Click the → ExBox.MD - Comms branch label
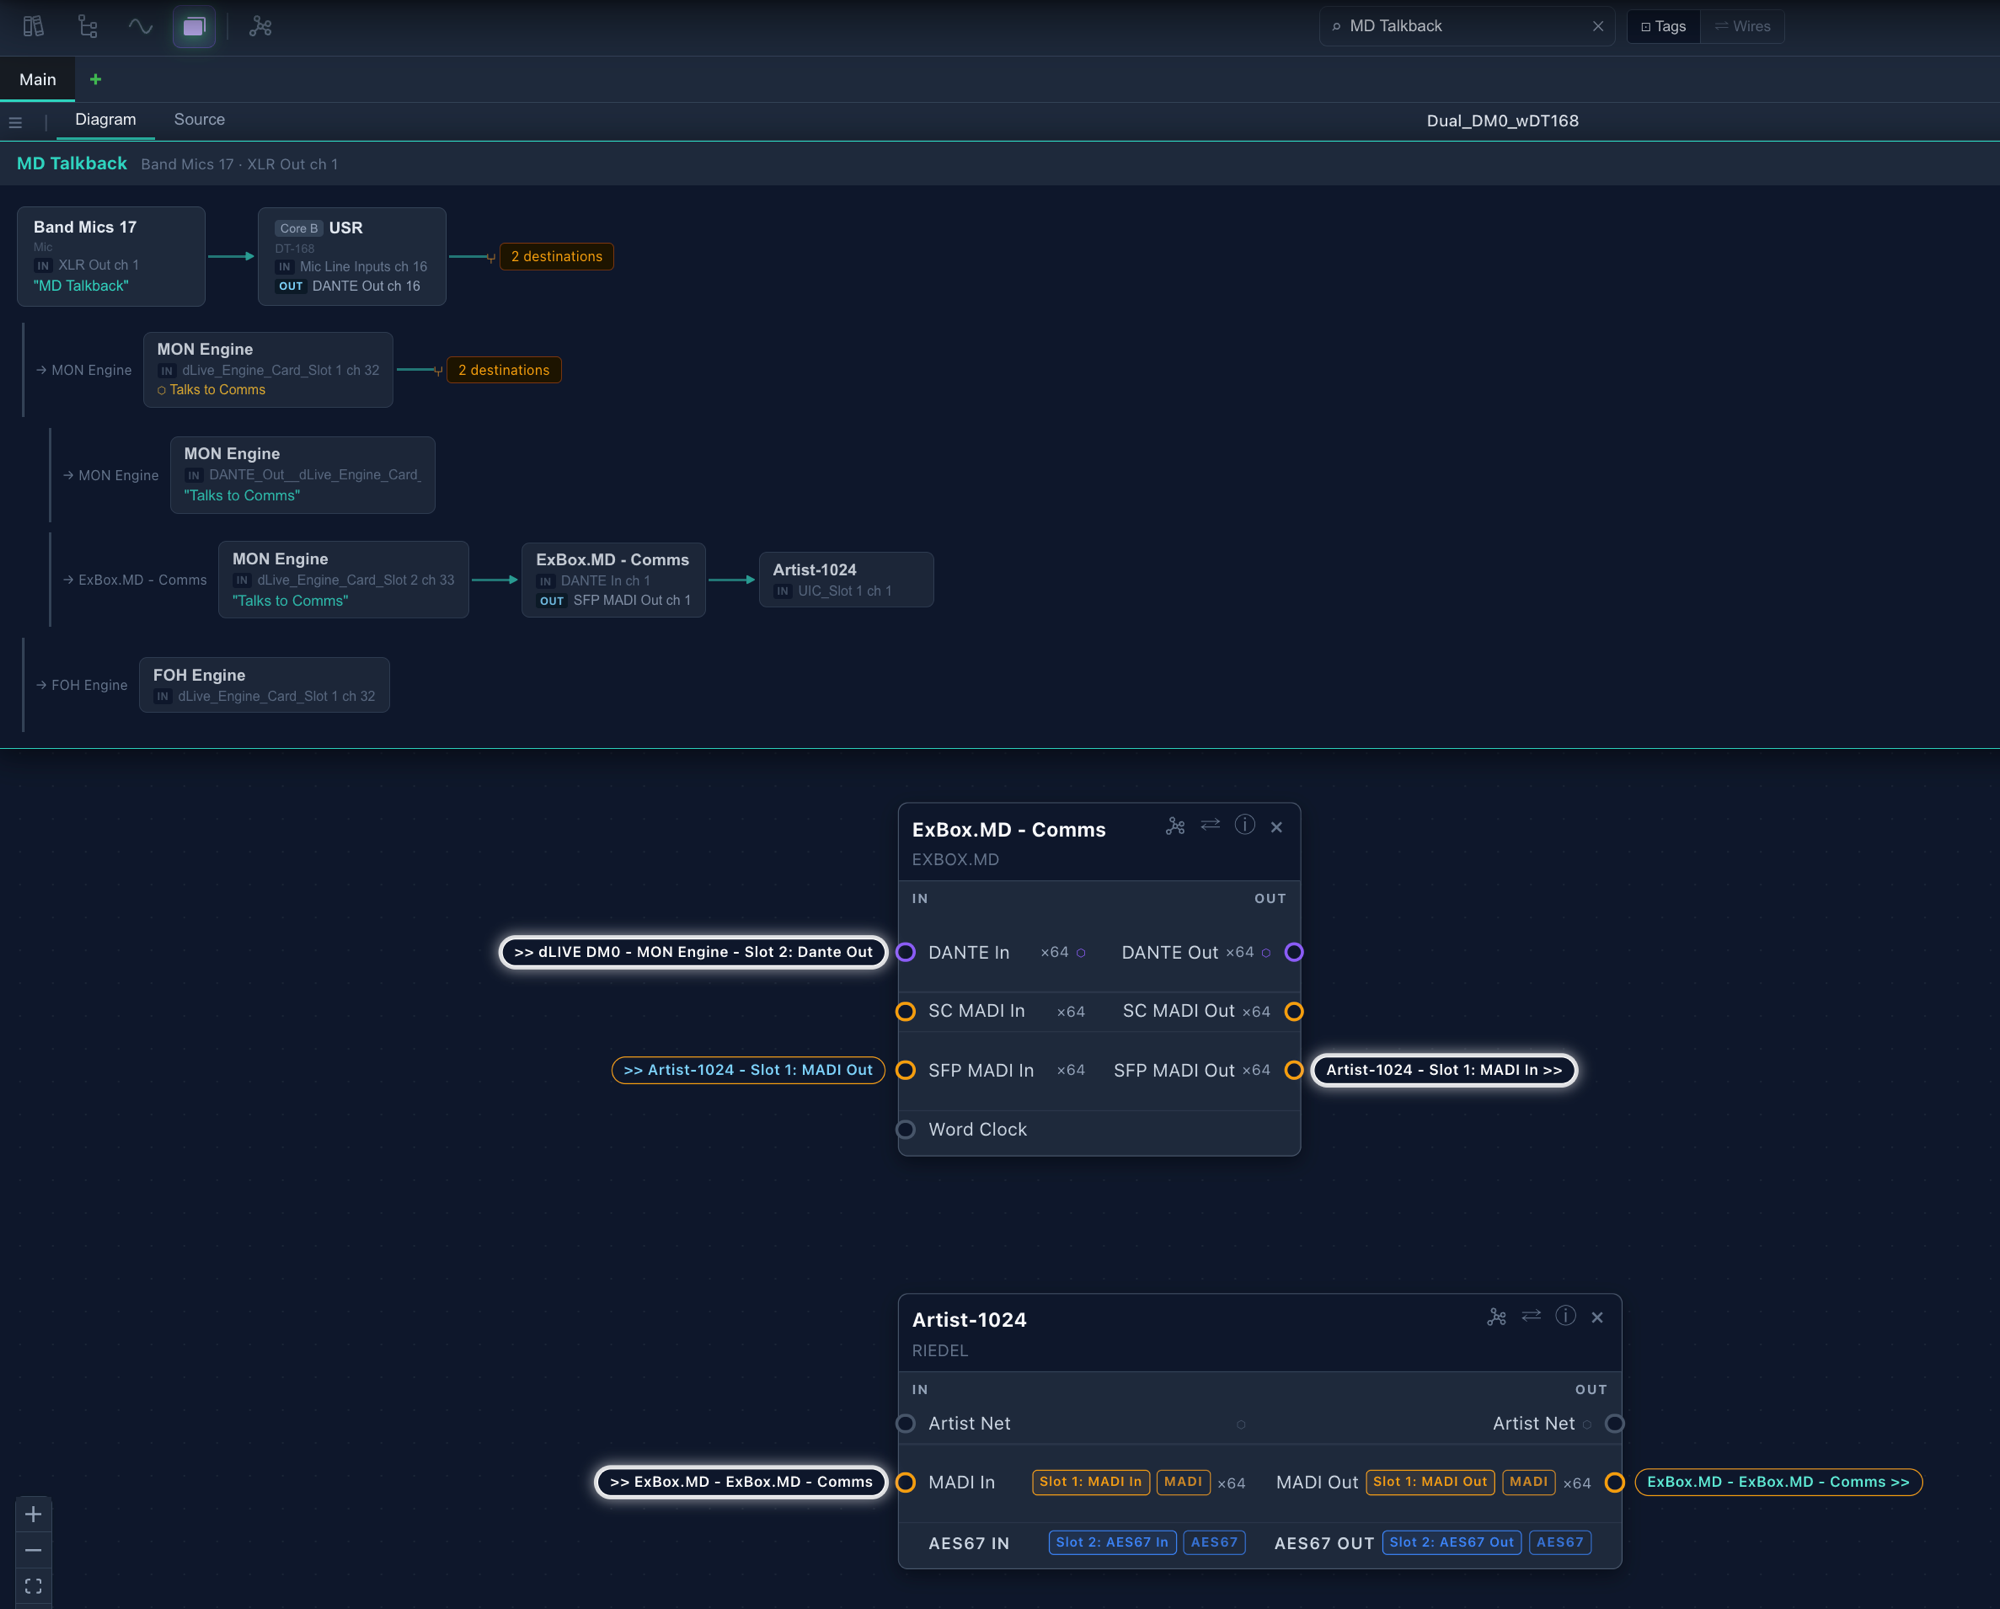 (135, 580)
